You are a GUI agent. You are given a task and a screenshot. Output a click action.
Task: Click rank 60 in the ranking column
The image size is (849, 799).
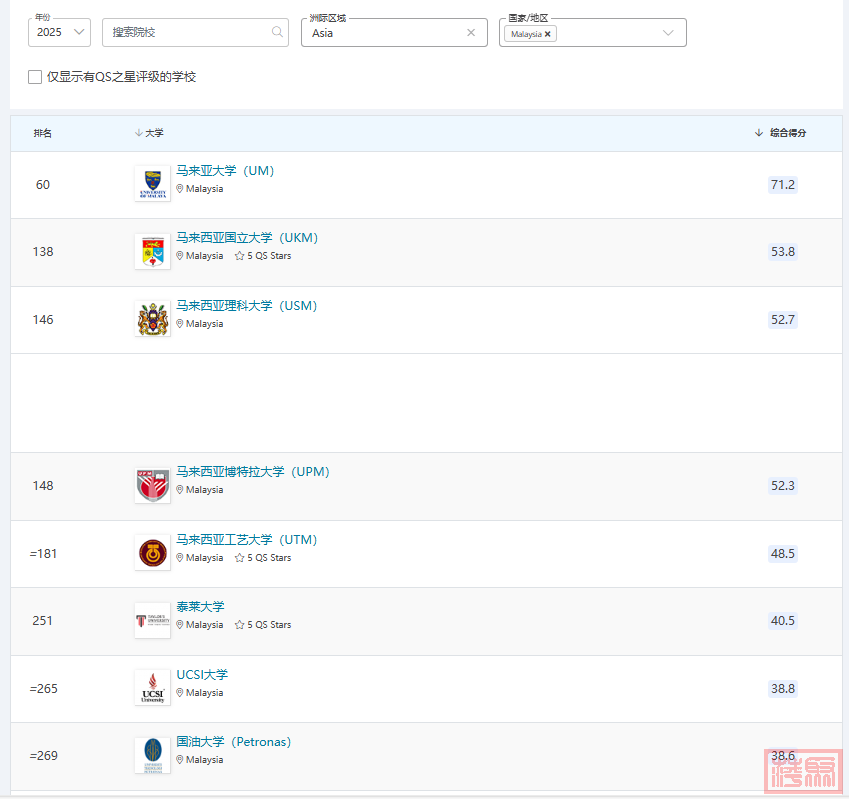pos(43,185)
